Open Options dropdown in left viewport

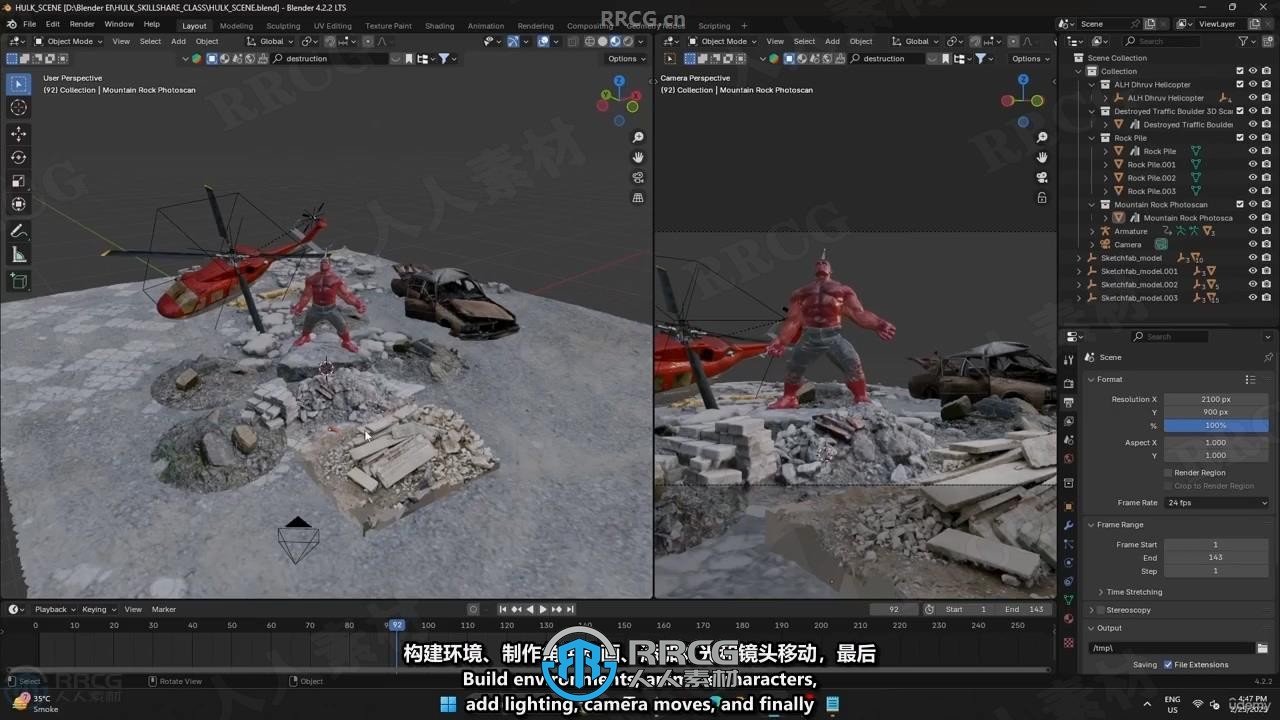pyautogui.click(x=625, y=59)
